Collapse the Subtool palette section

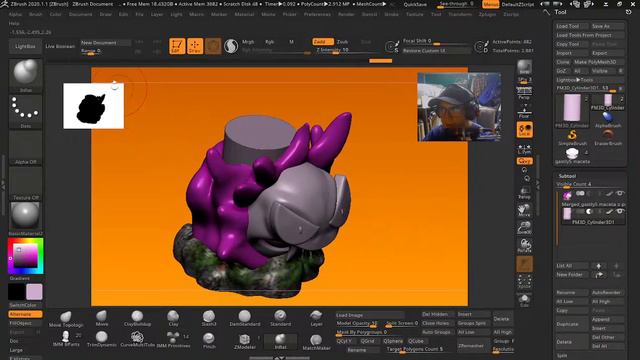tap(567, 176)
